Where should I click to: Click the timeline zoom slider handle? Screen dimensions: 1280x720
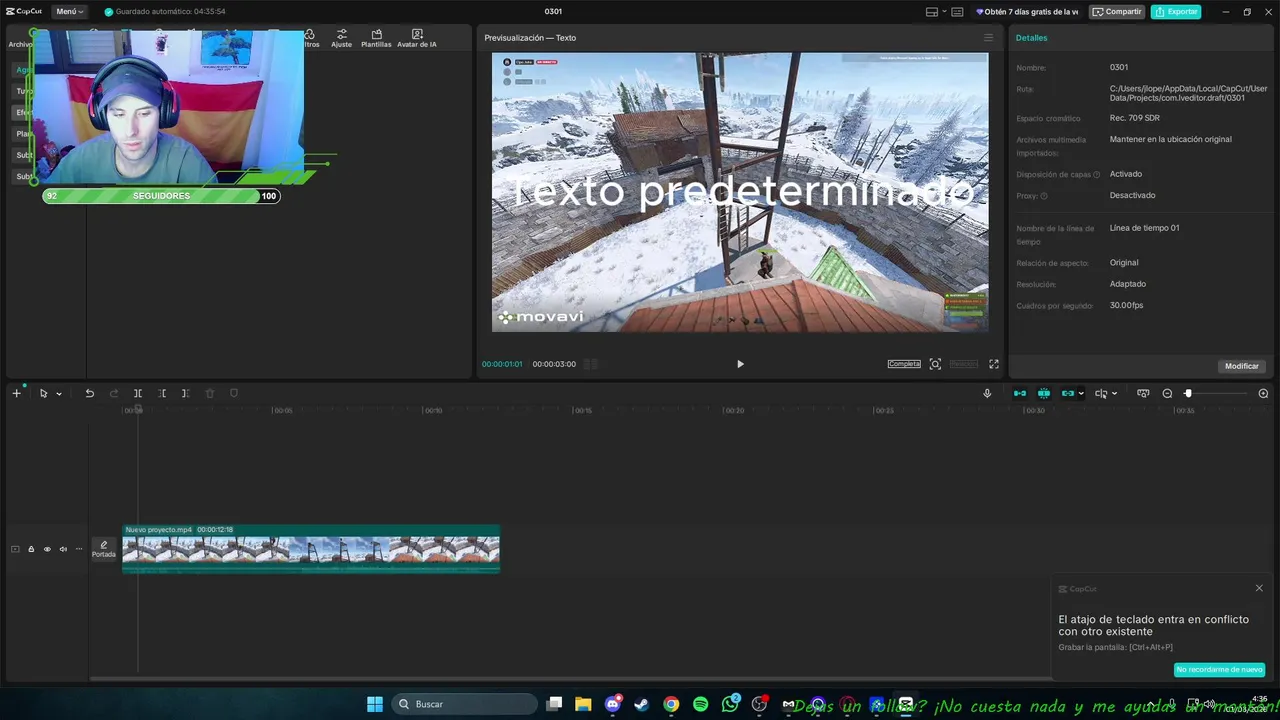tap(1188, 393)
